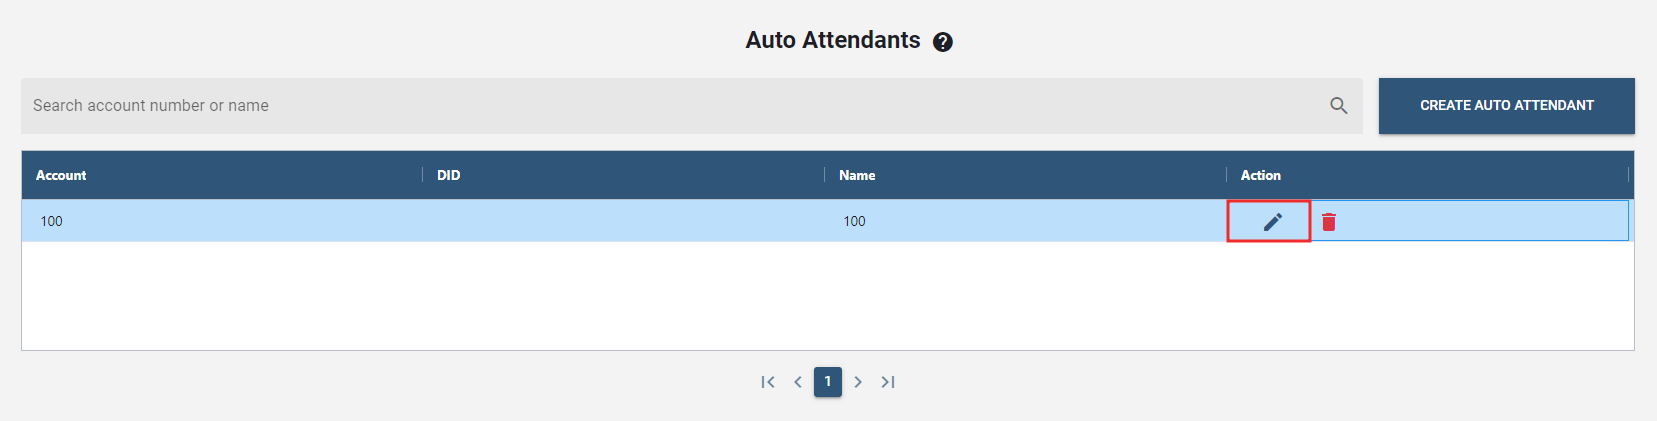This screenshot has width=1657, height=421.
Task: Click the Auto Attendants page title
Action: point(832,40)
